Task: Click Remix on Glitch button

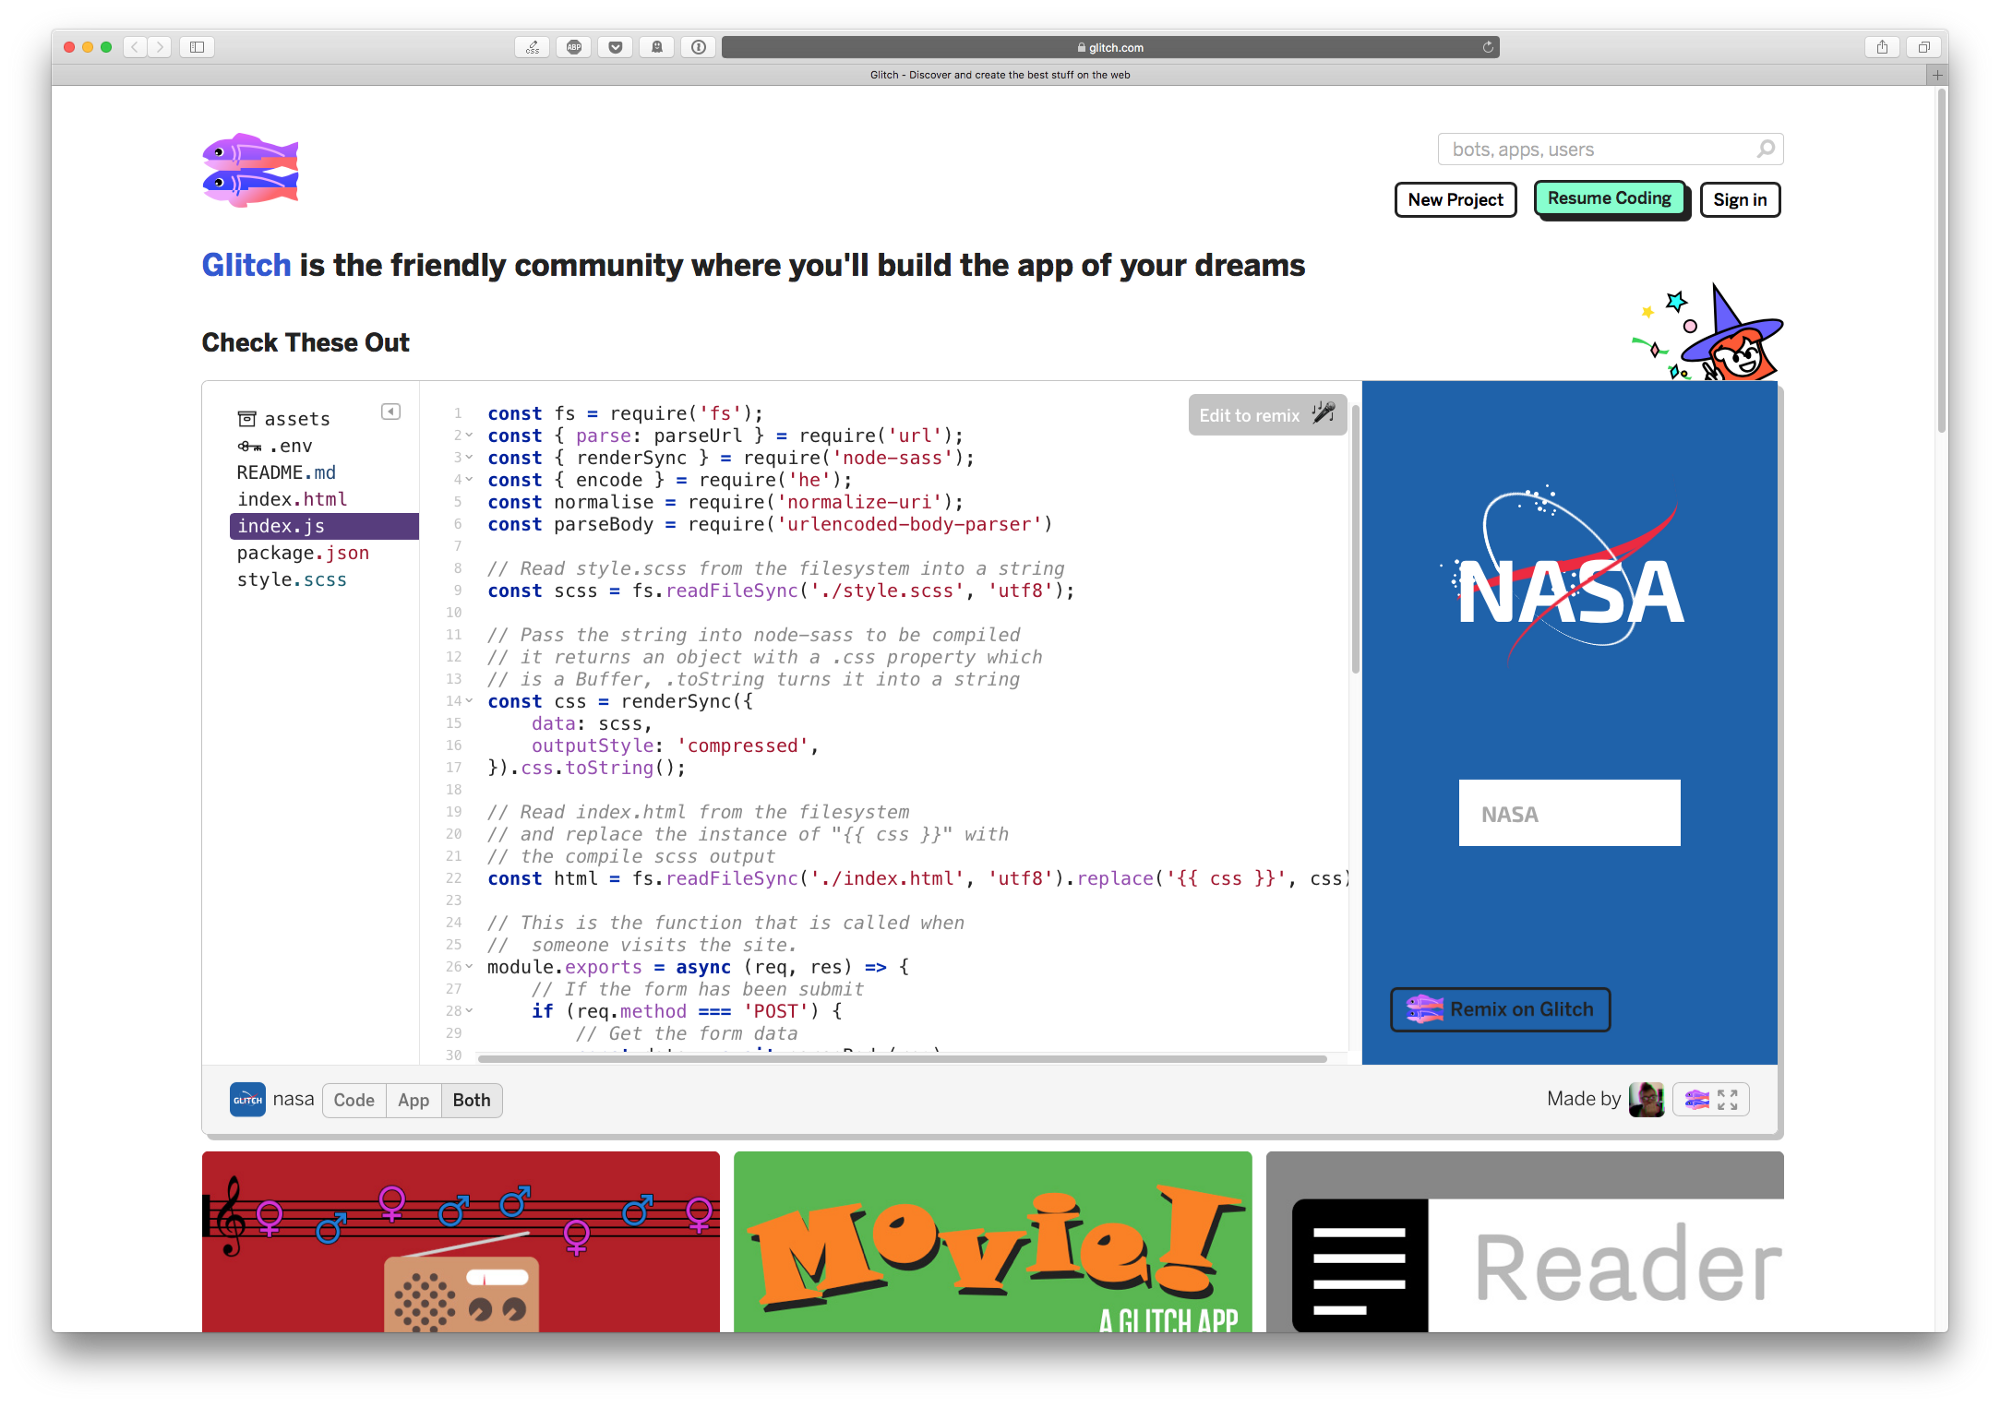Action: point(1500,1009)
